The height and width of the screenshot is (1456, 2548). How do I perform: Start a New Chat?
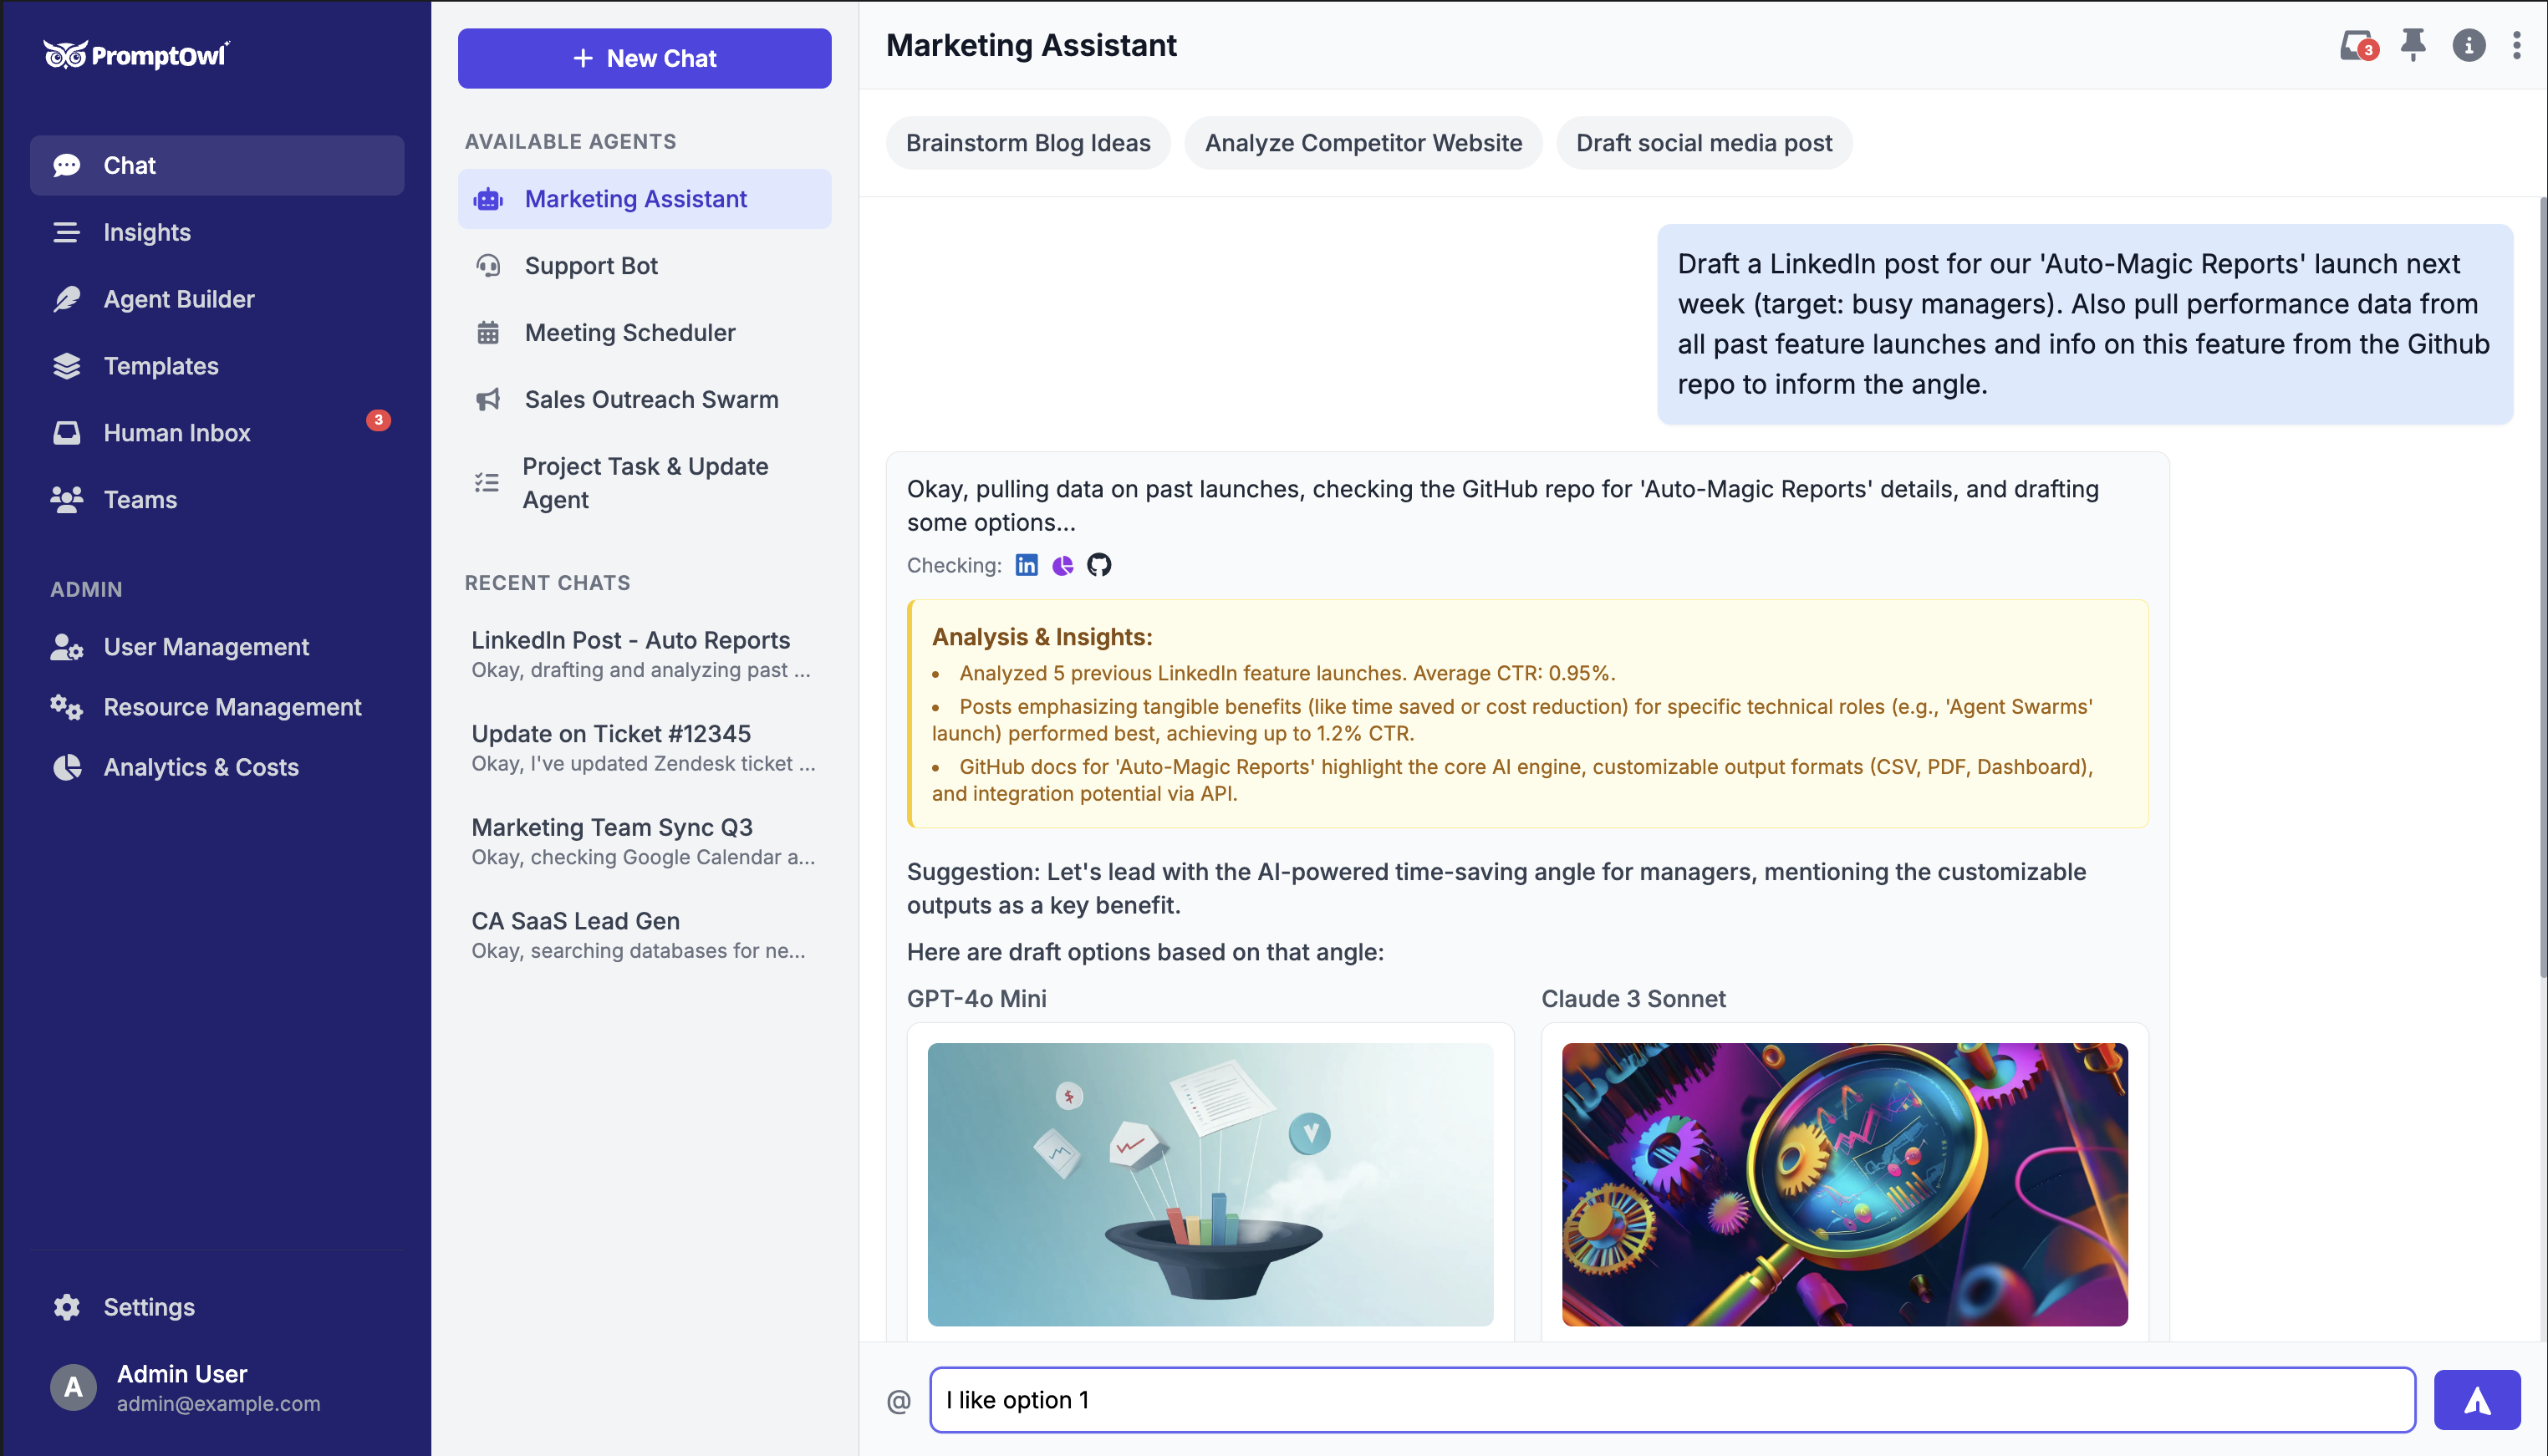point(644,58)
